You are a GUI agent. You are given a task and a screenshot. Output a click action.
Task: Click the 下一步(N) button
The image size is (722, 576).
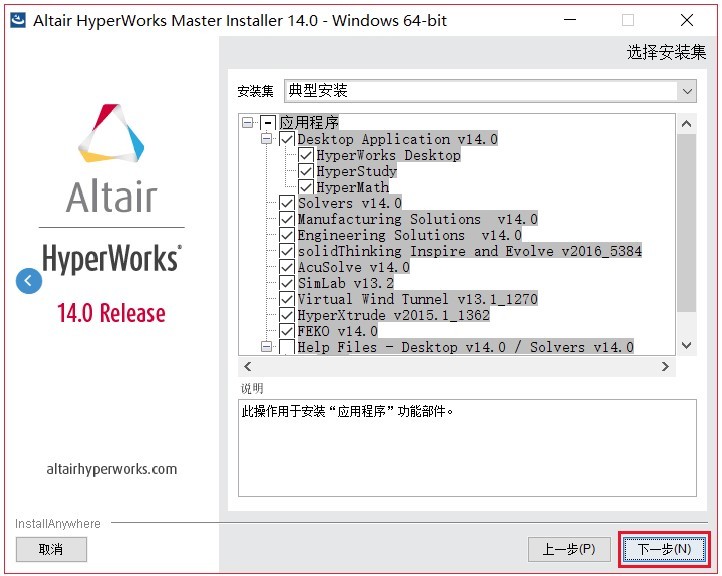coord(664,549)
